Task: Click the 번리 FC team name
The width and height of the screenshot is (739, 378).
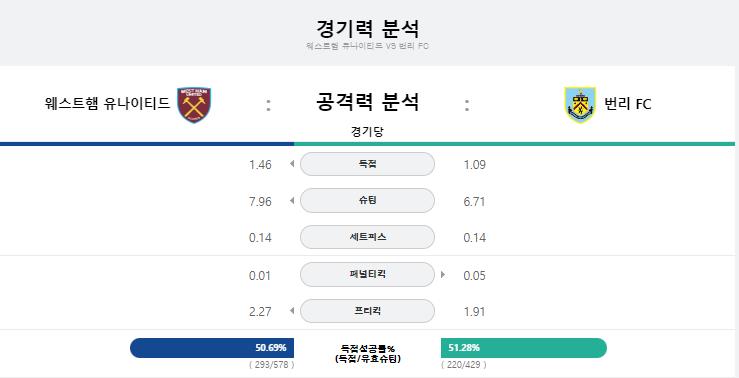Action: click(628, 104)
